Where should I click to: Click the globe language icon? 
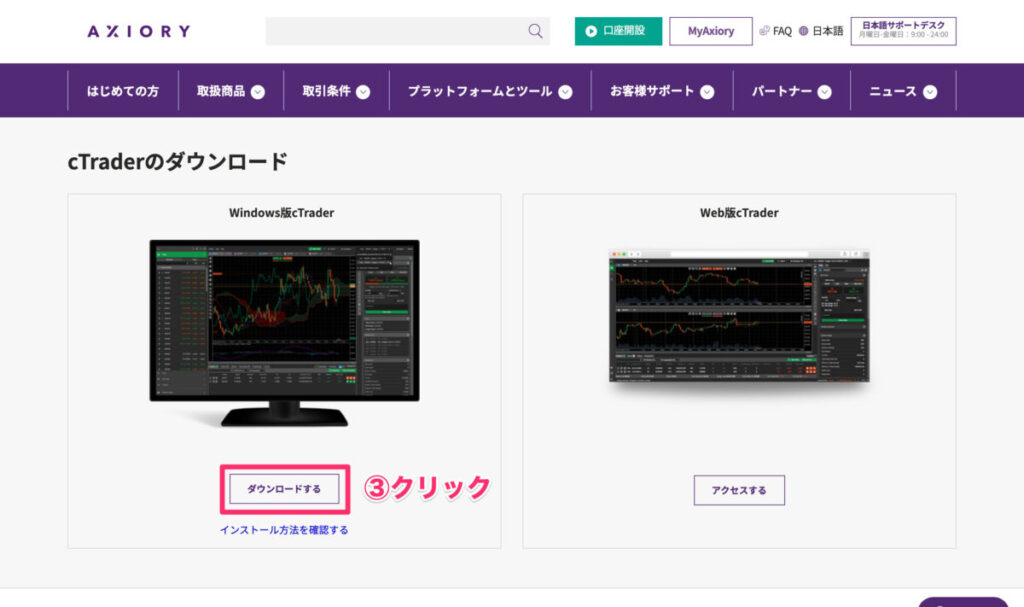click(x=803, y=31)
